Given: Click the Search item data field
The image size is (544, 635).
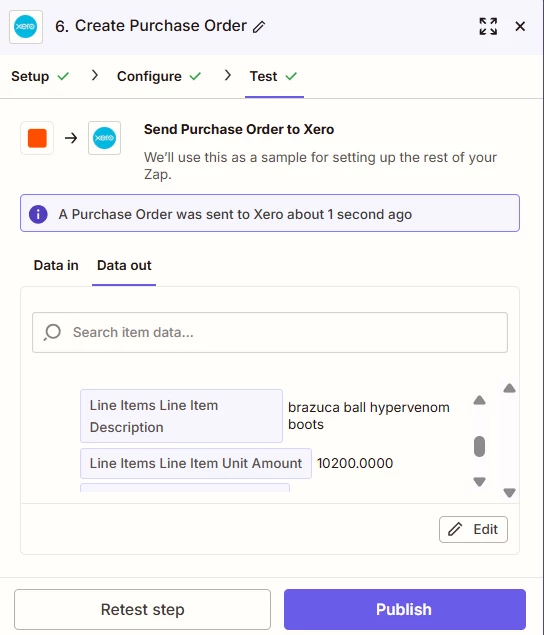Looking at the screenshot, I should point(270,332).
